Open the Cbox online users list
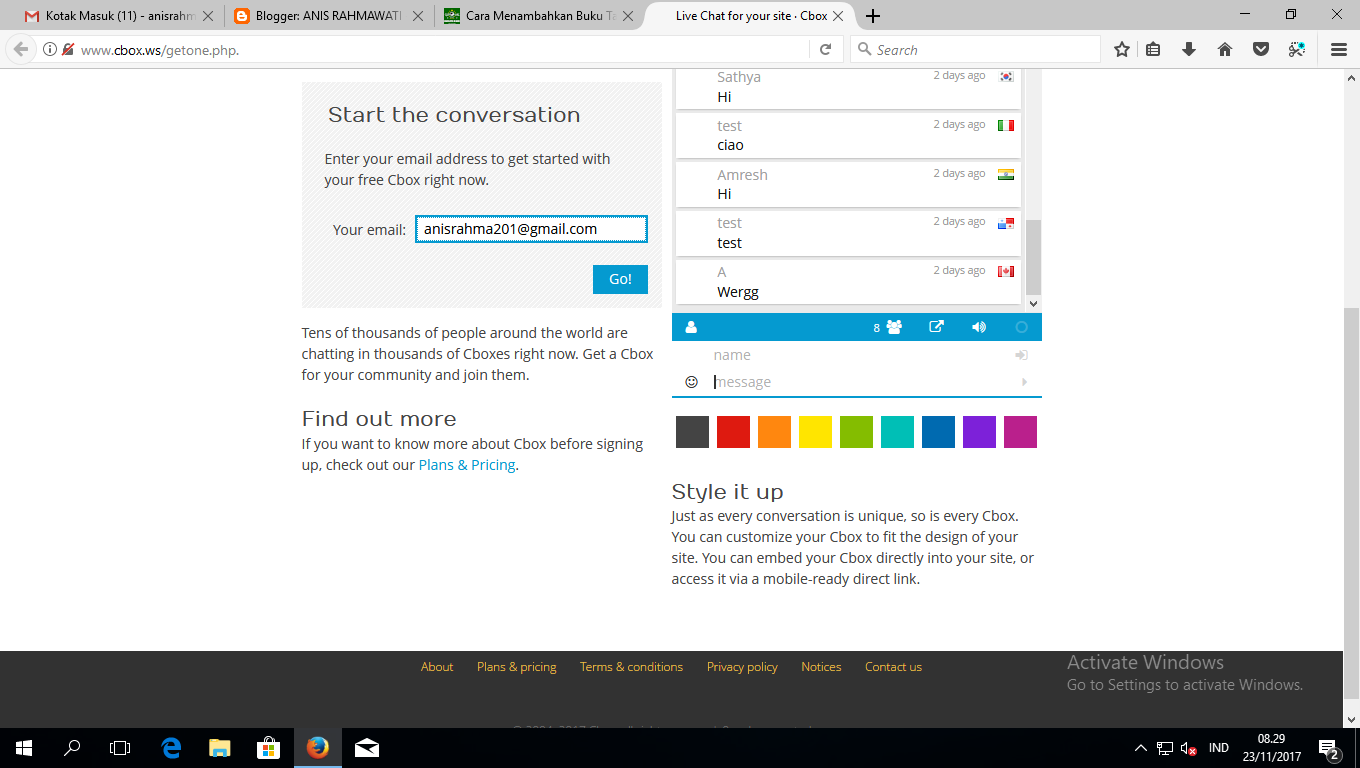1360x768 pixels. [x=894, y=327]
